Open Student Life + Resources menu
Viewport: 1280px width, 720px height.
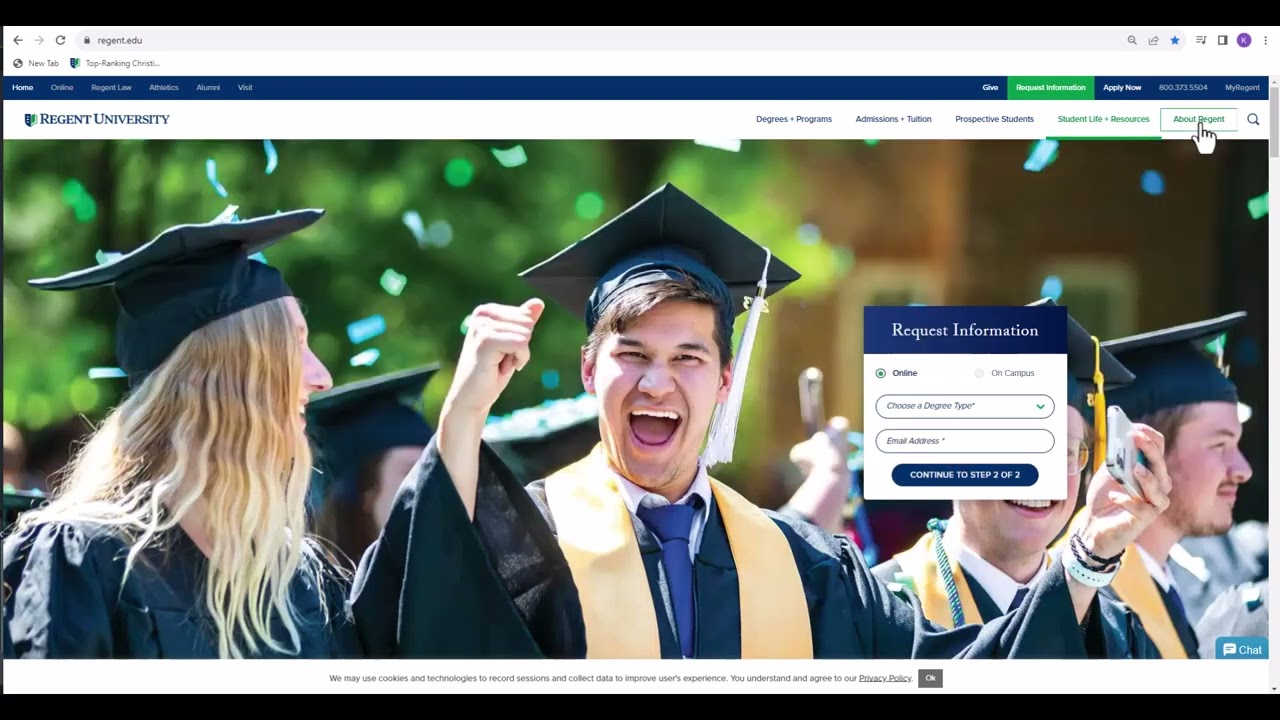click(1103, 119)
